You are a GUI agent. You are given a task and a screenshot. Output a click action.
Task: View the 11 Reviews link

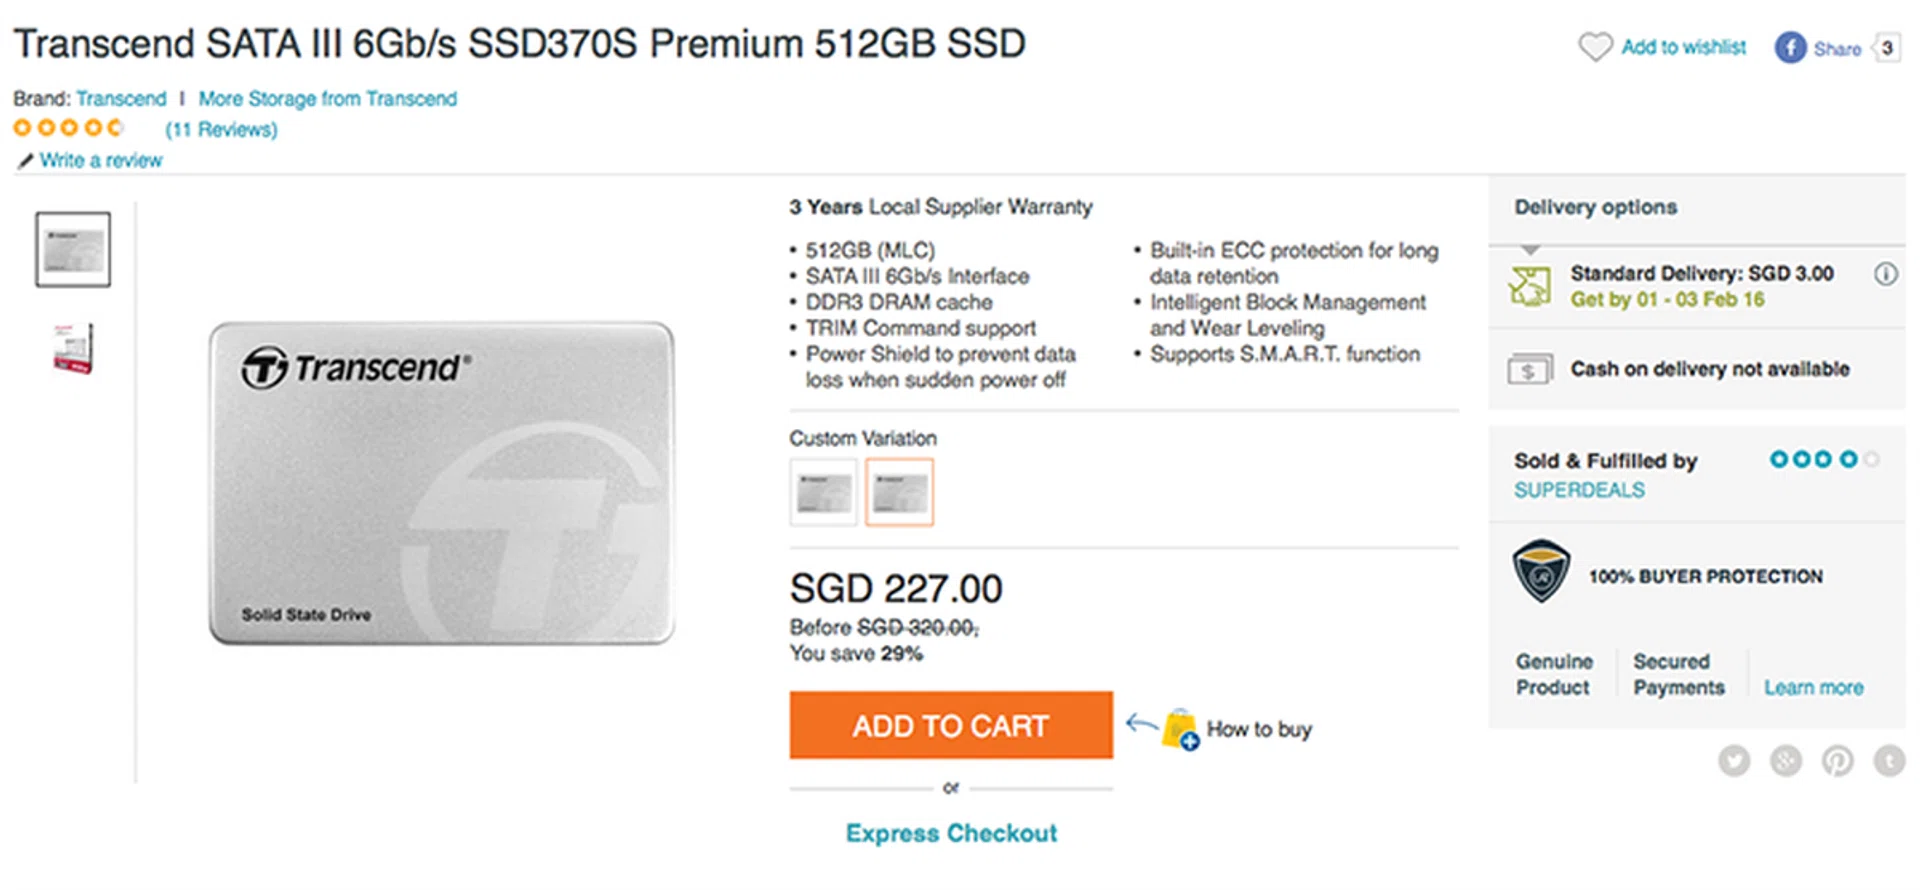click(221, 130)
